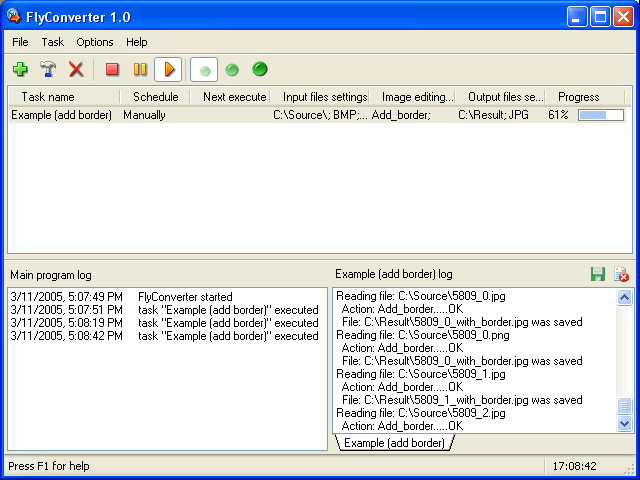The width and height of the screenshot is (640, 480).
Task: Click the FlyConverter title bar app icon
Action: (x=13, y=16)
